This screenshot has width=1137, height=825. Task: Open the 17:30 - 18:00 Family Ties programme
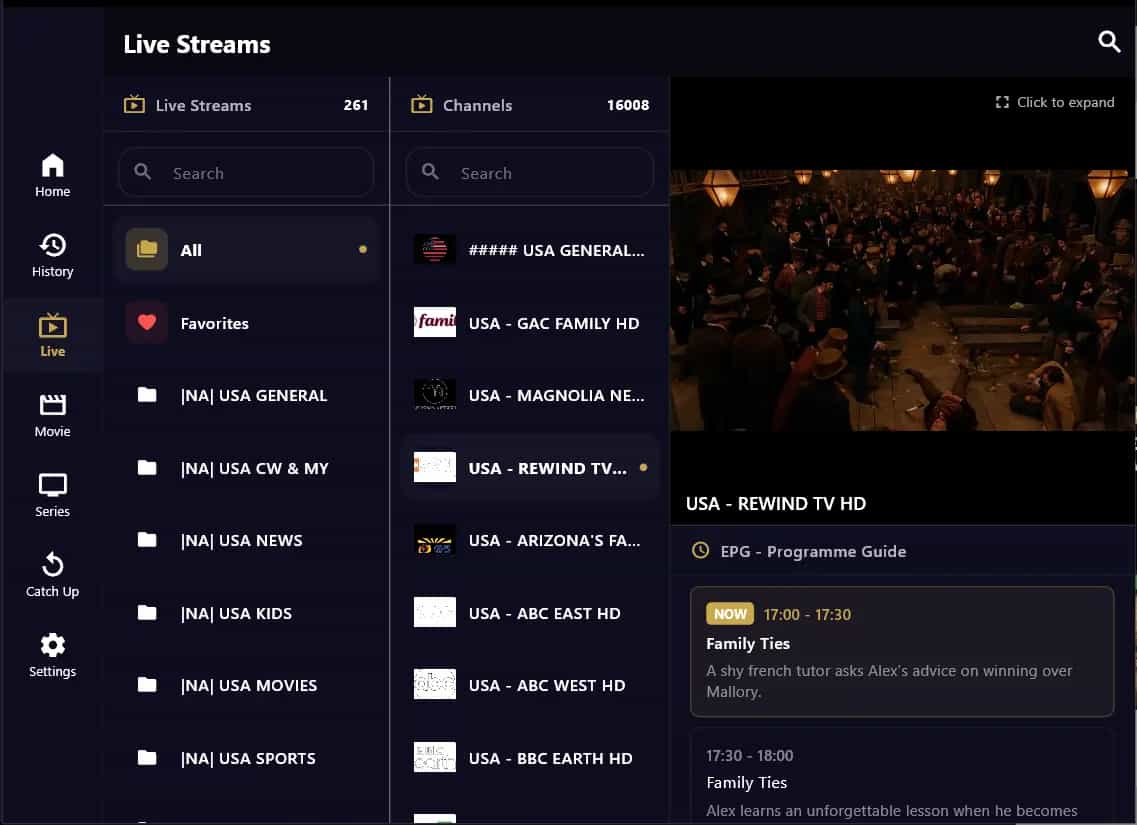(x=902, y=776)
